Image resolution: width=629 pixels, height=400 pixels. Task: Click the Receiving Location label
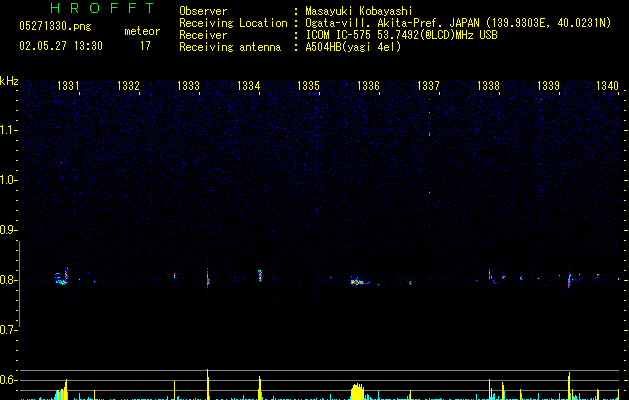point(233,23)
